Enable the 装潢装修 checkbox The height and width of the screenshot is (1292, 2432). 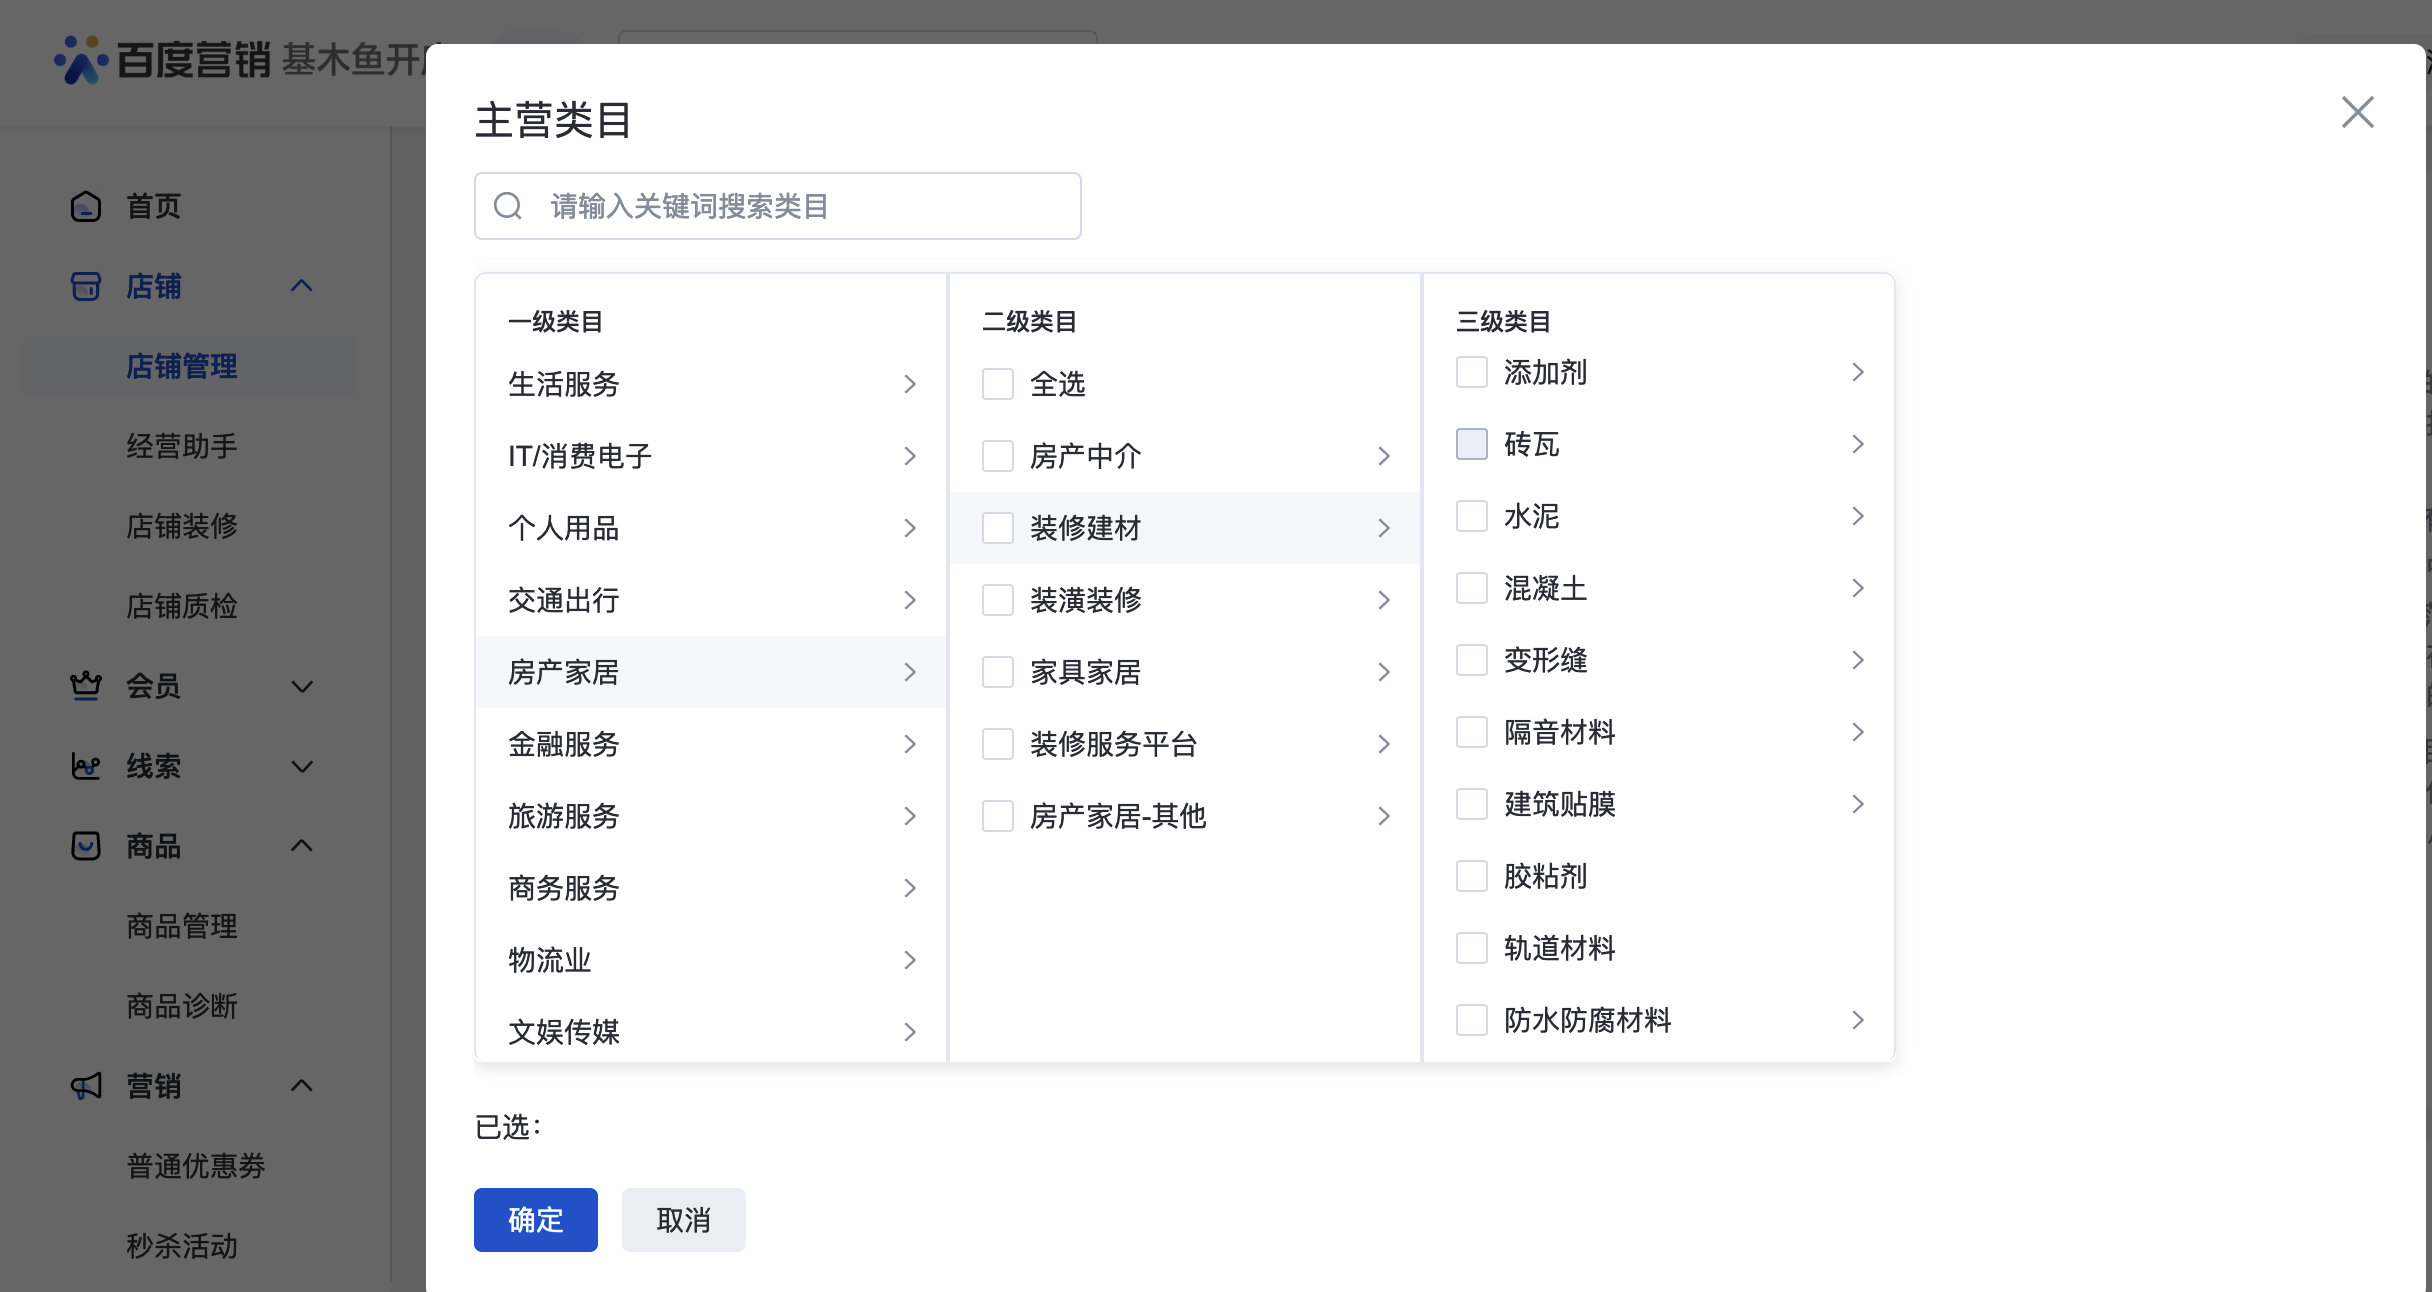[x=997, y=600]
